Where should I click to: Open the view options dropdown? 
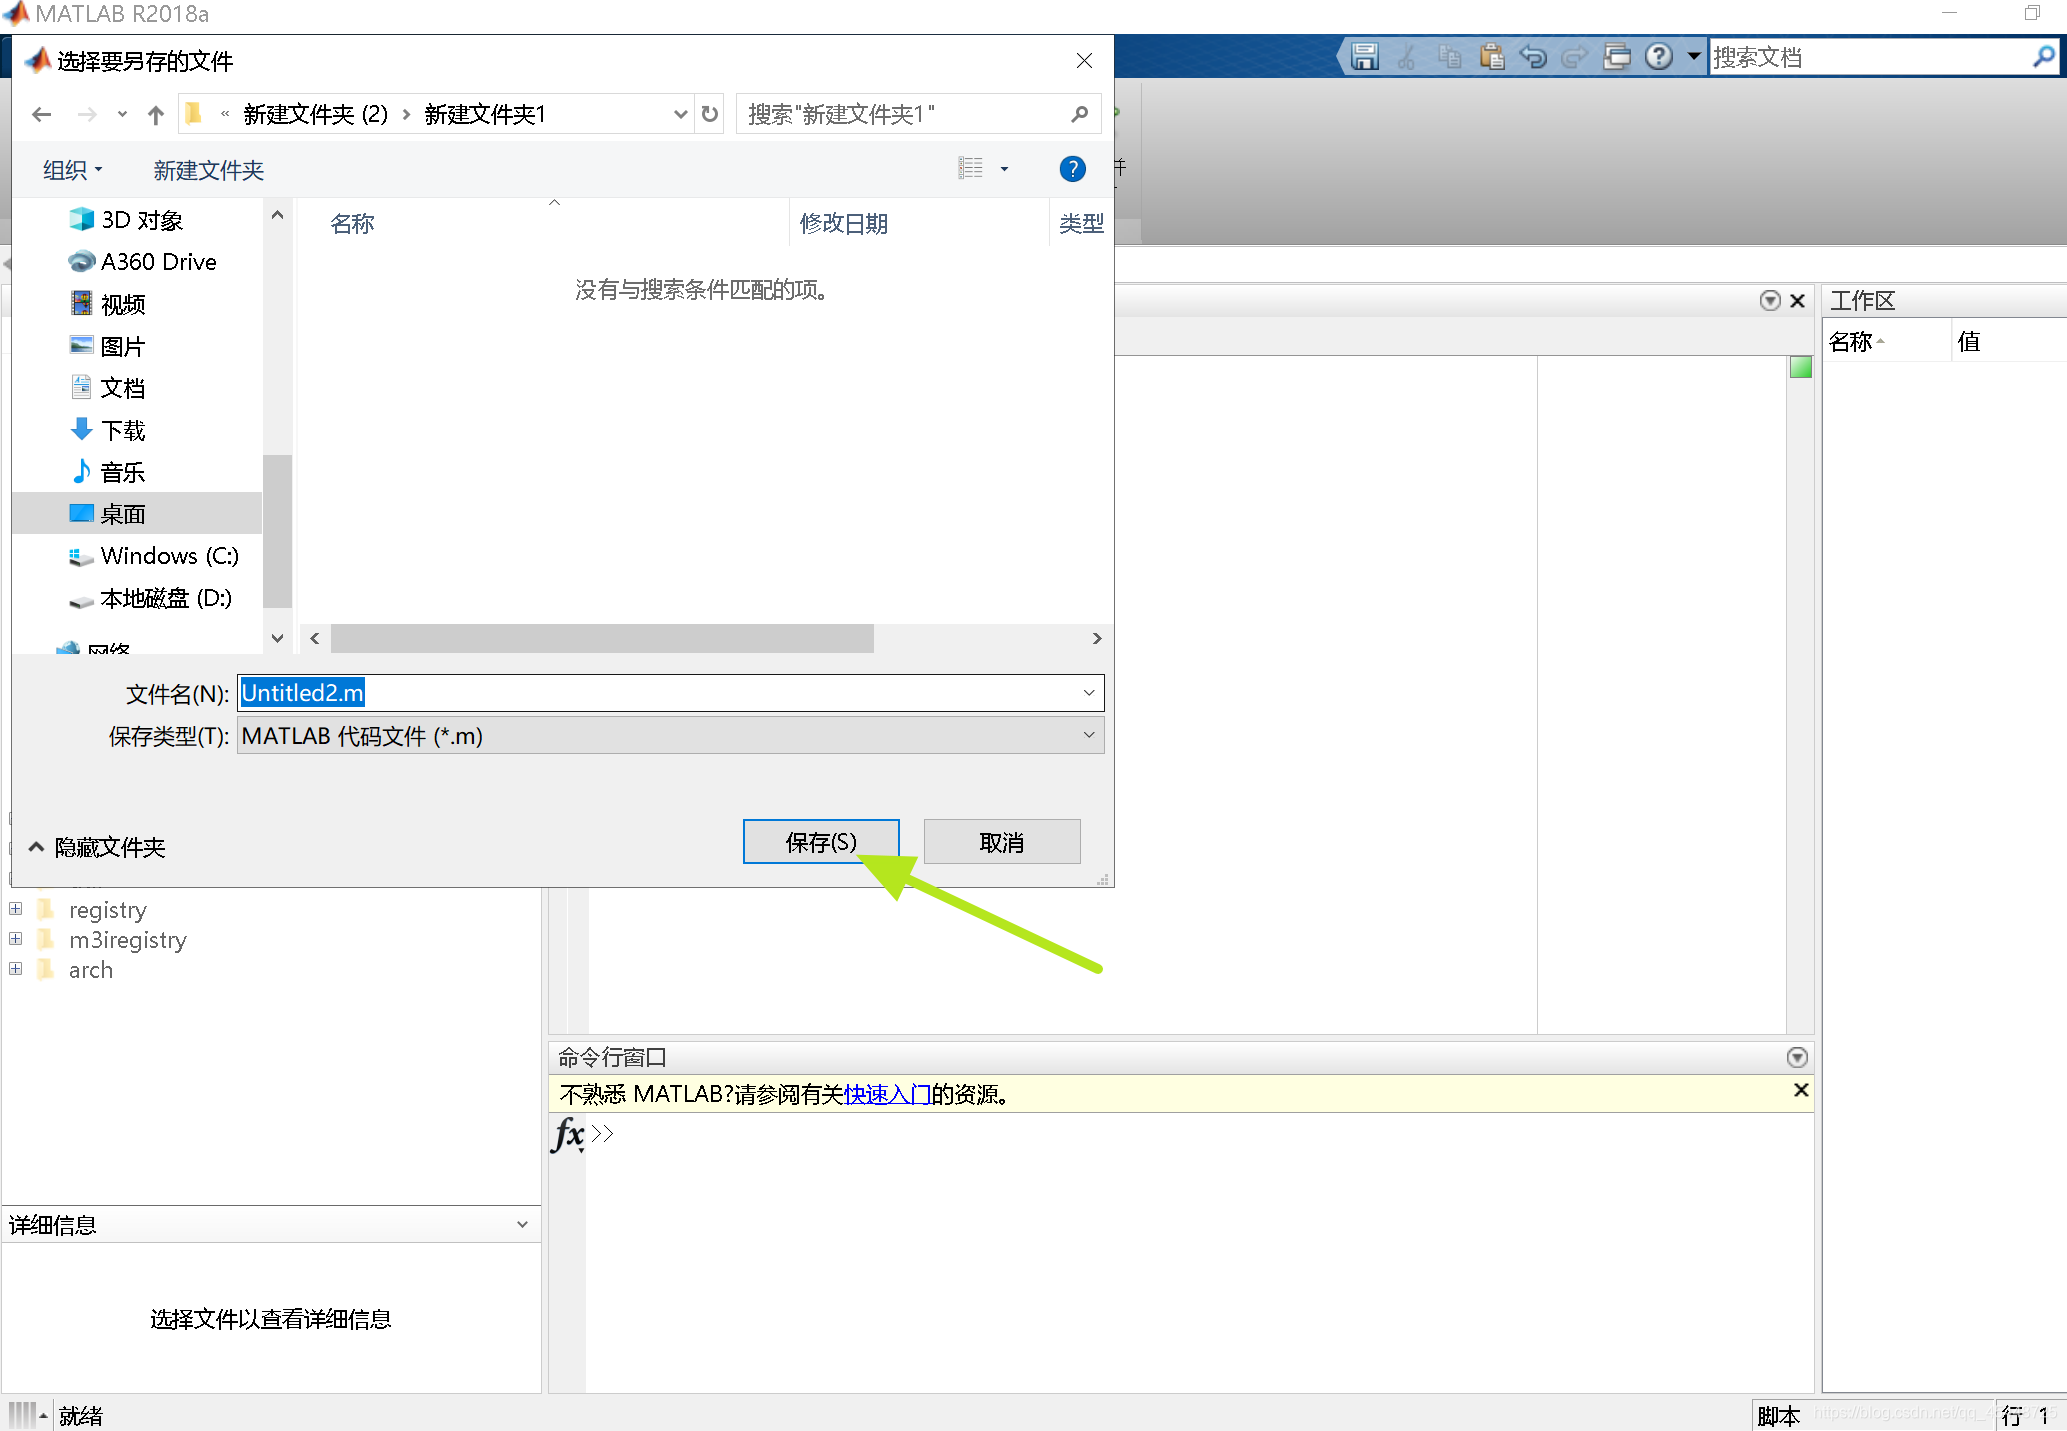[1004, 169]
